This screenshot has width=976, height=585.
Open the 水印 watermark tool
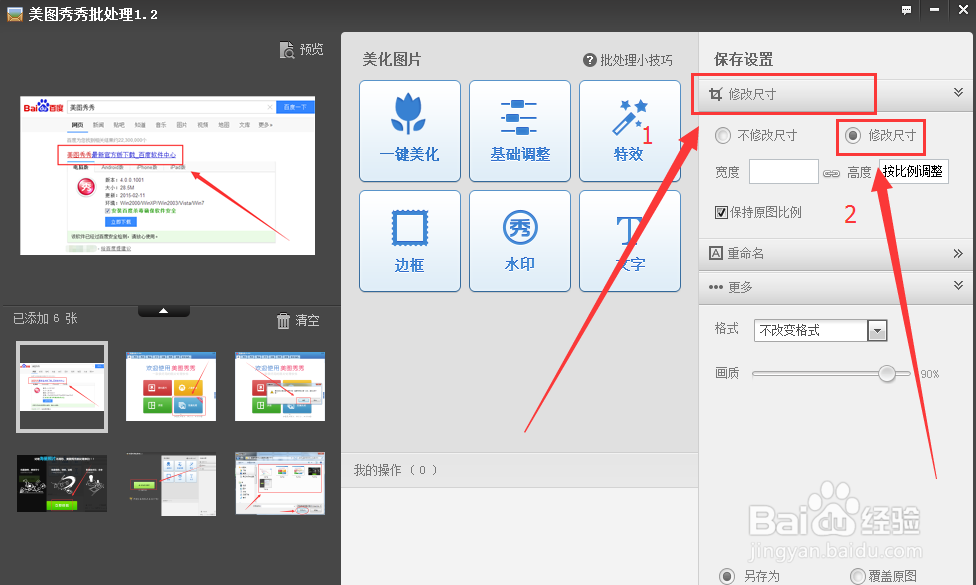pyautogui.click(x=520, y=241)
